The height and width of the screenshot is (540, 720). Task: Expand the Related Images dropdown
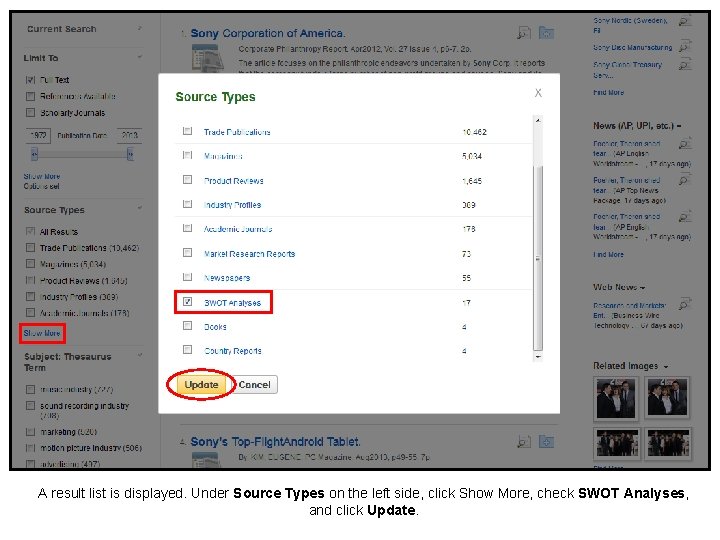(665, 366)
